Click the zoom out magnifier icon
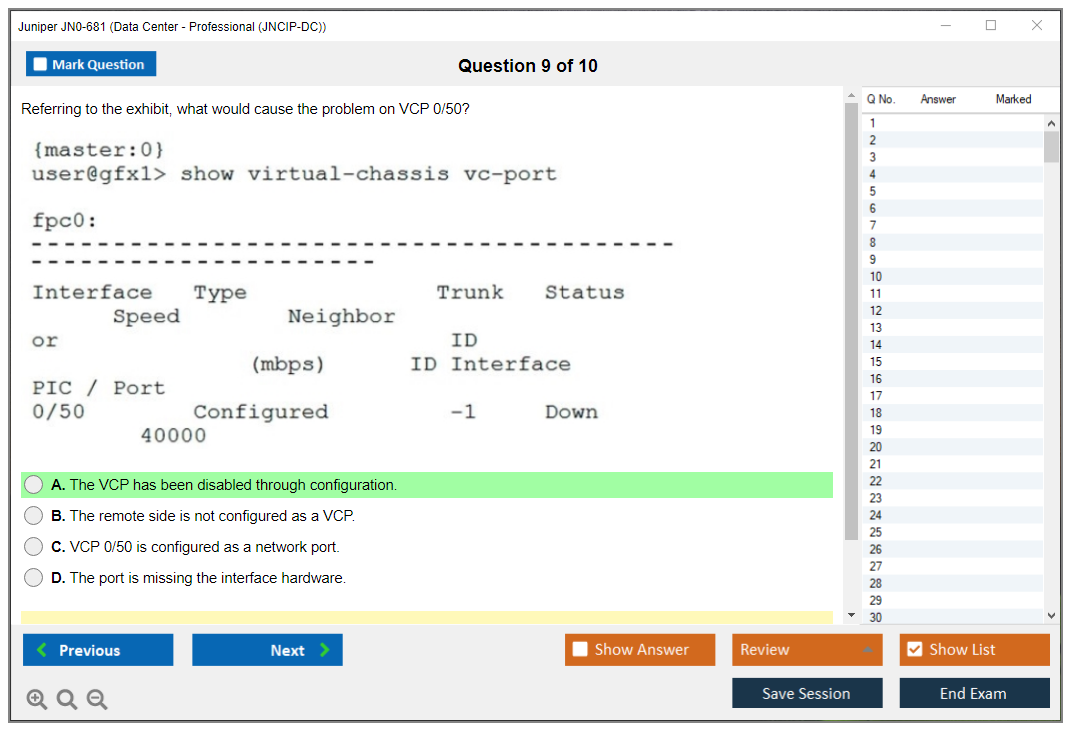 point(97,699)
